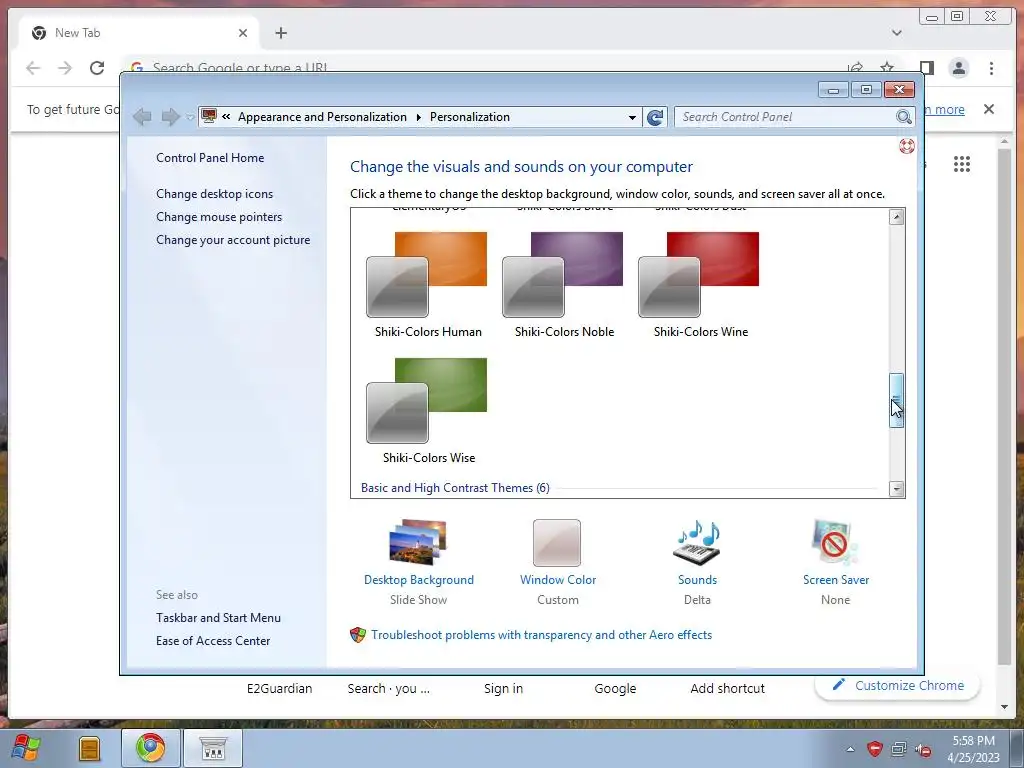The width and height of the screenshot is (1024, 768).
Task: Click in the Search Control Panel field
Action: [x=786, y=117]
